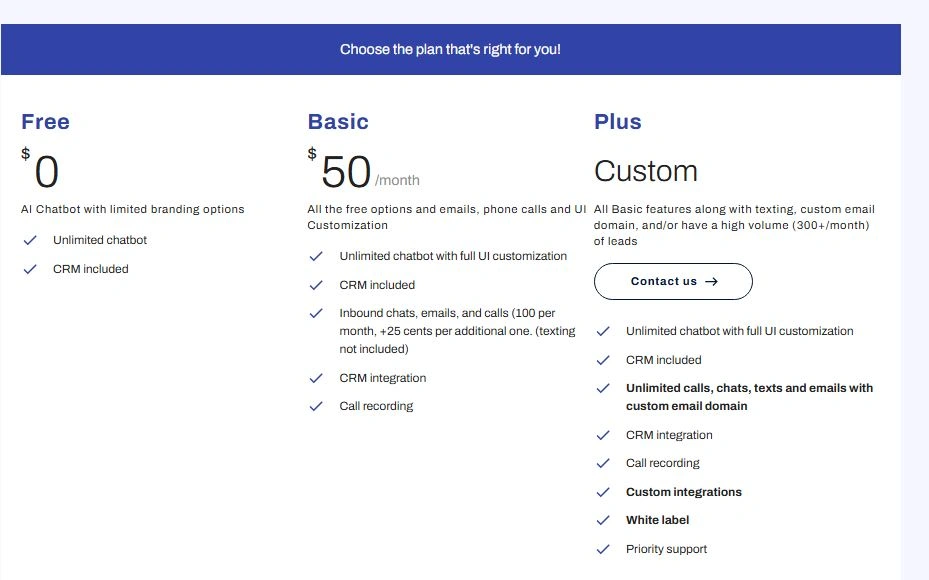Viewport: 929px width, 580px height.
Task: Click checkmark beside Basic plan Call recording
Action: pyautogui.click(x=316, y=406)
